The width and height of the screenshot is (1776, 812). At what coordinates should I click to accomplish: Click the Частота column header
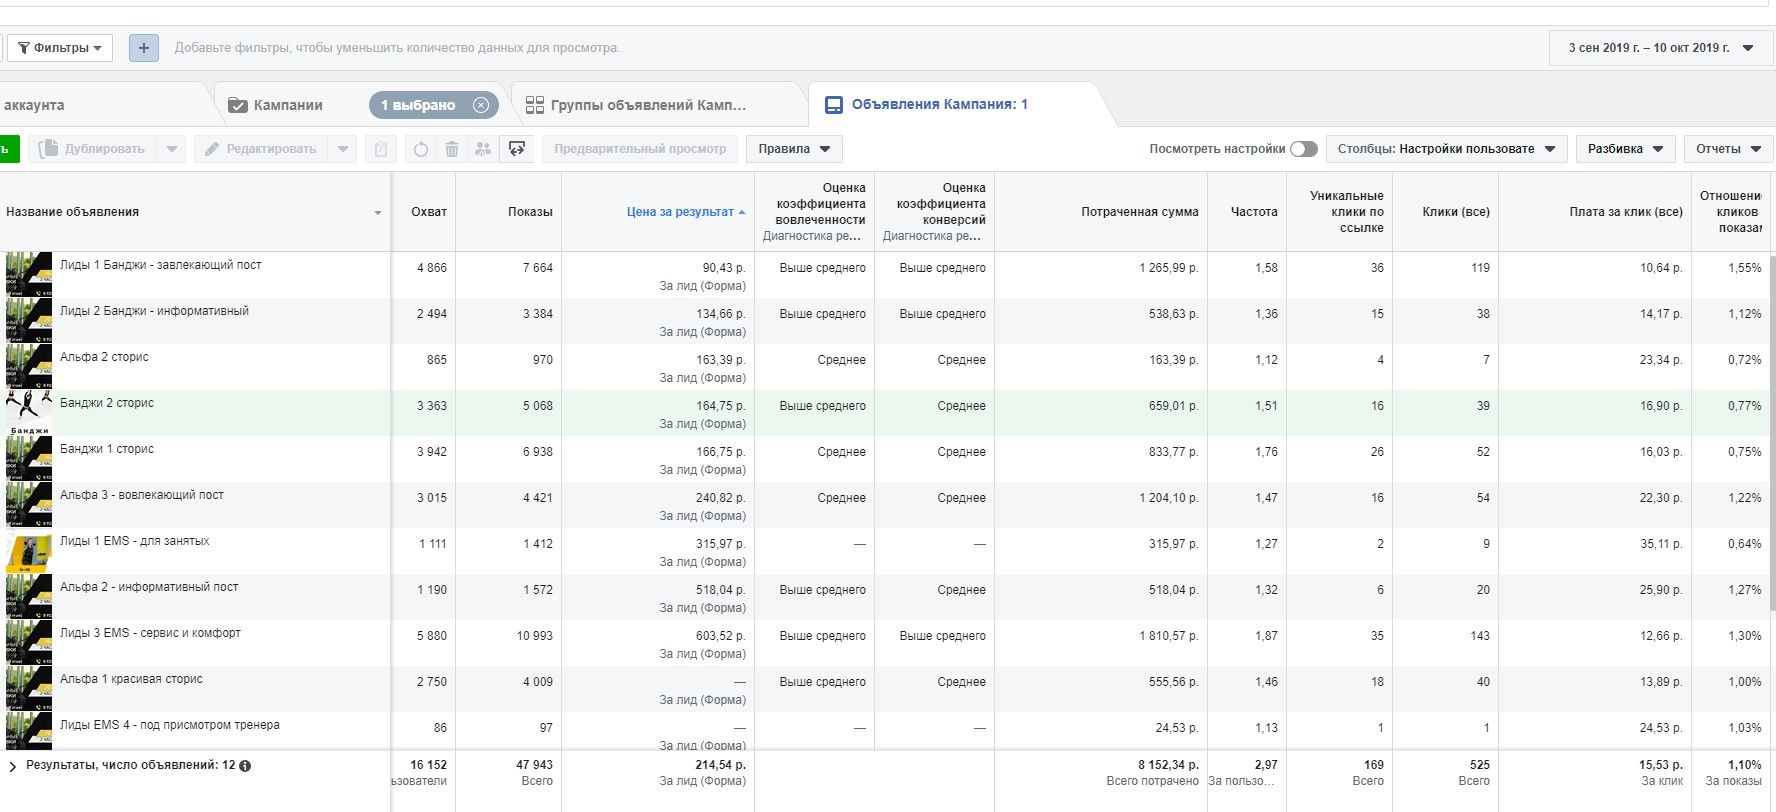point(1254,212)
